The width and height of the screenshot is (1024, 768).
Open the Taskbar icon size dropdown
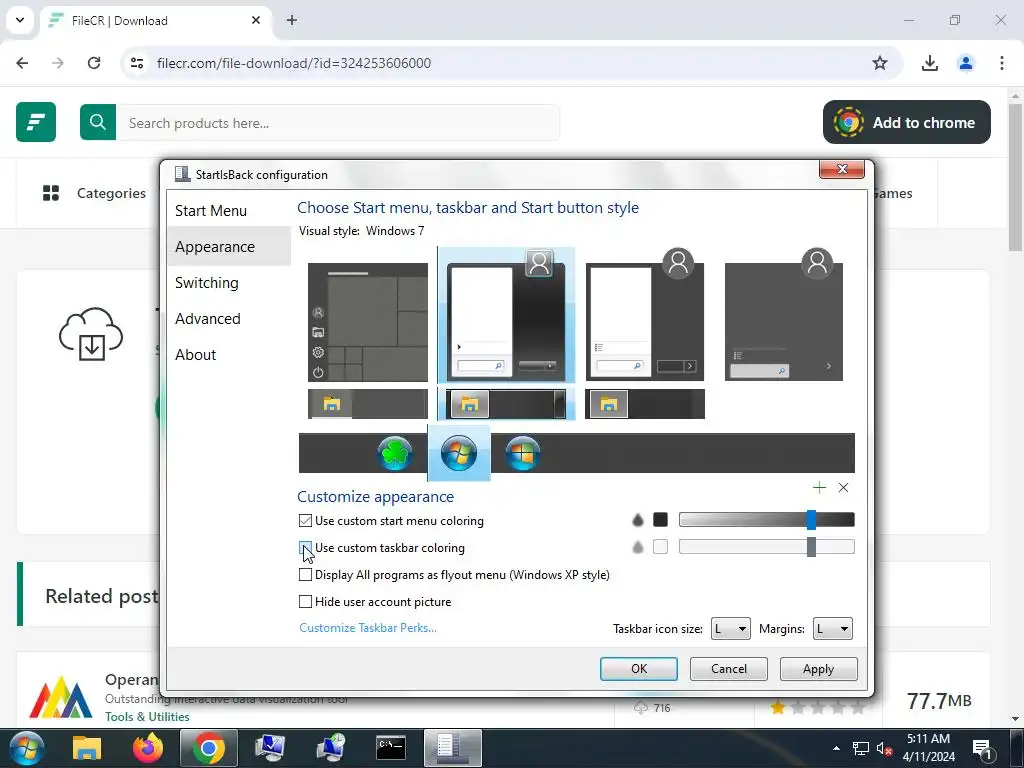[x=730, y=629]
